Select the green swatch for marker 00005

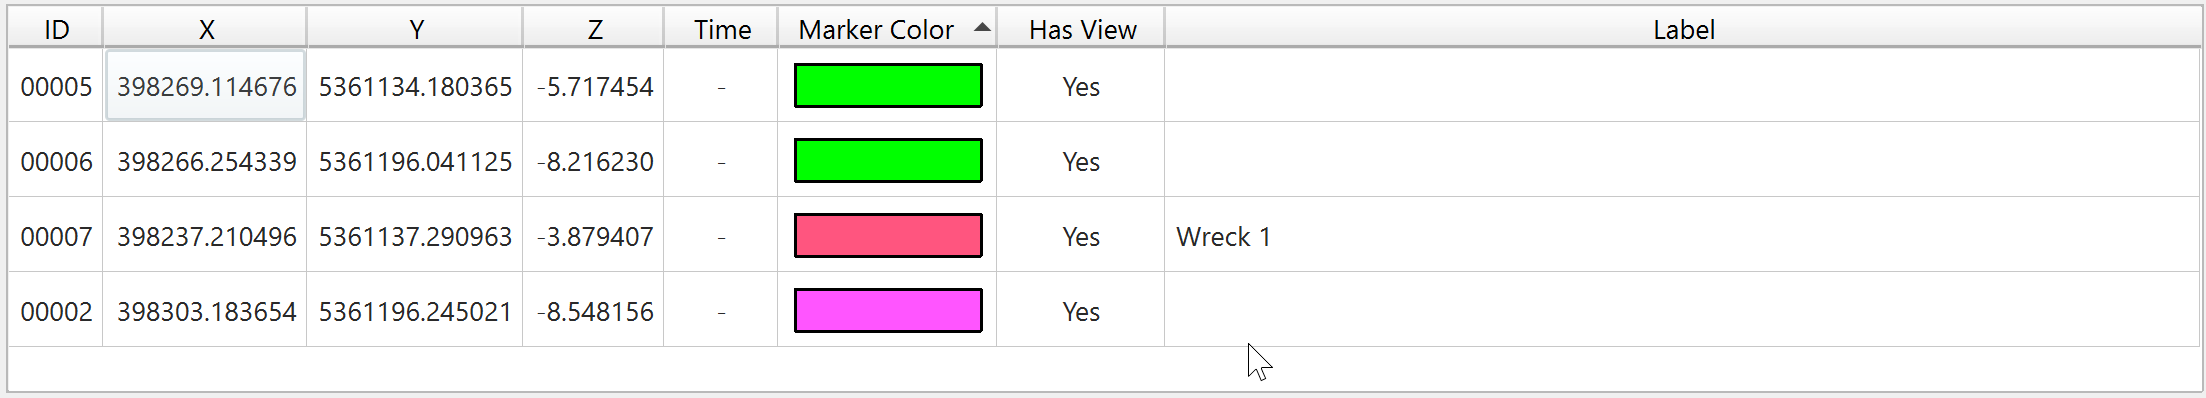point(888,85)
